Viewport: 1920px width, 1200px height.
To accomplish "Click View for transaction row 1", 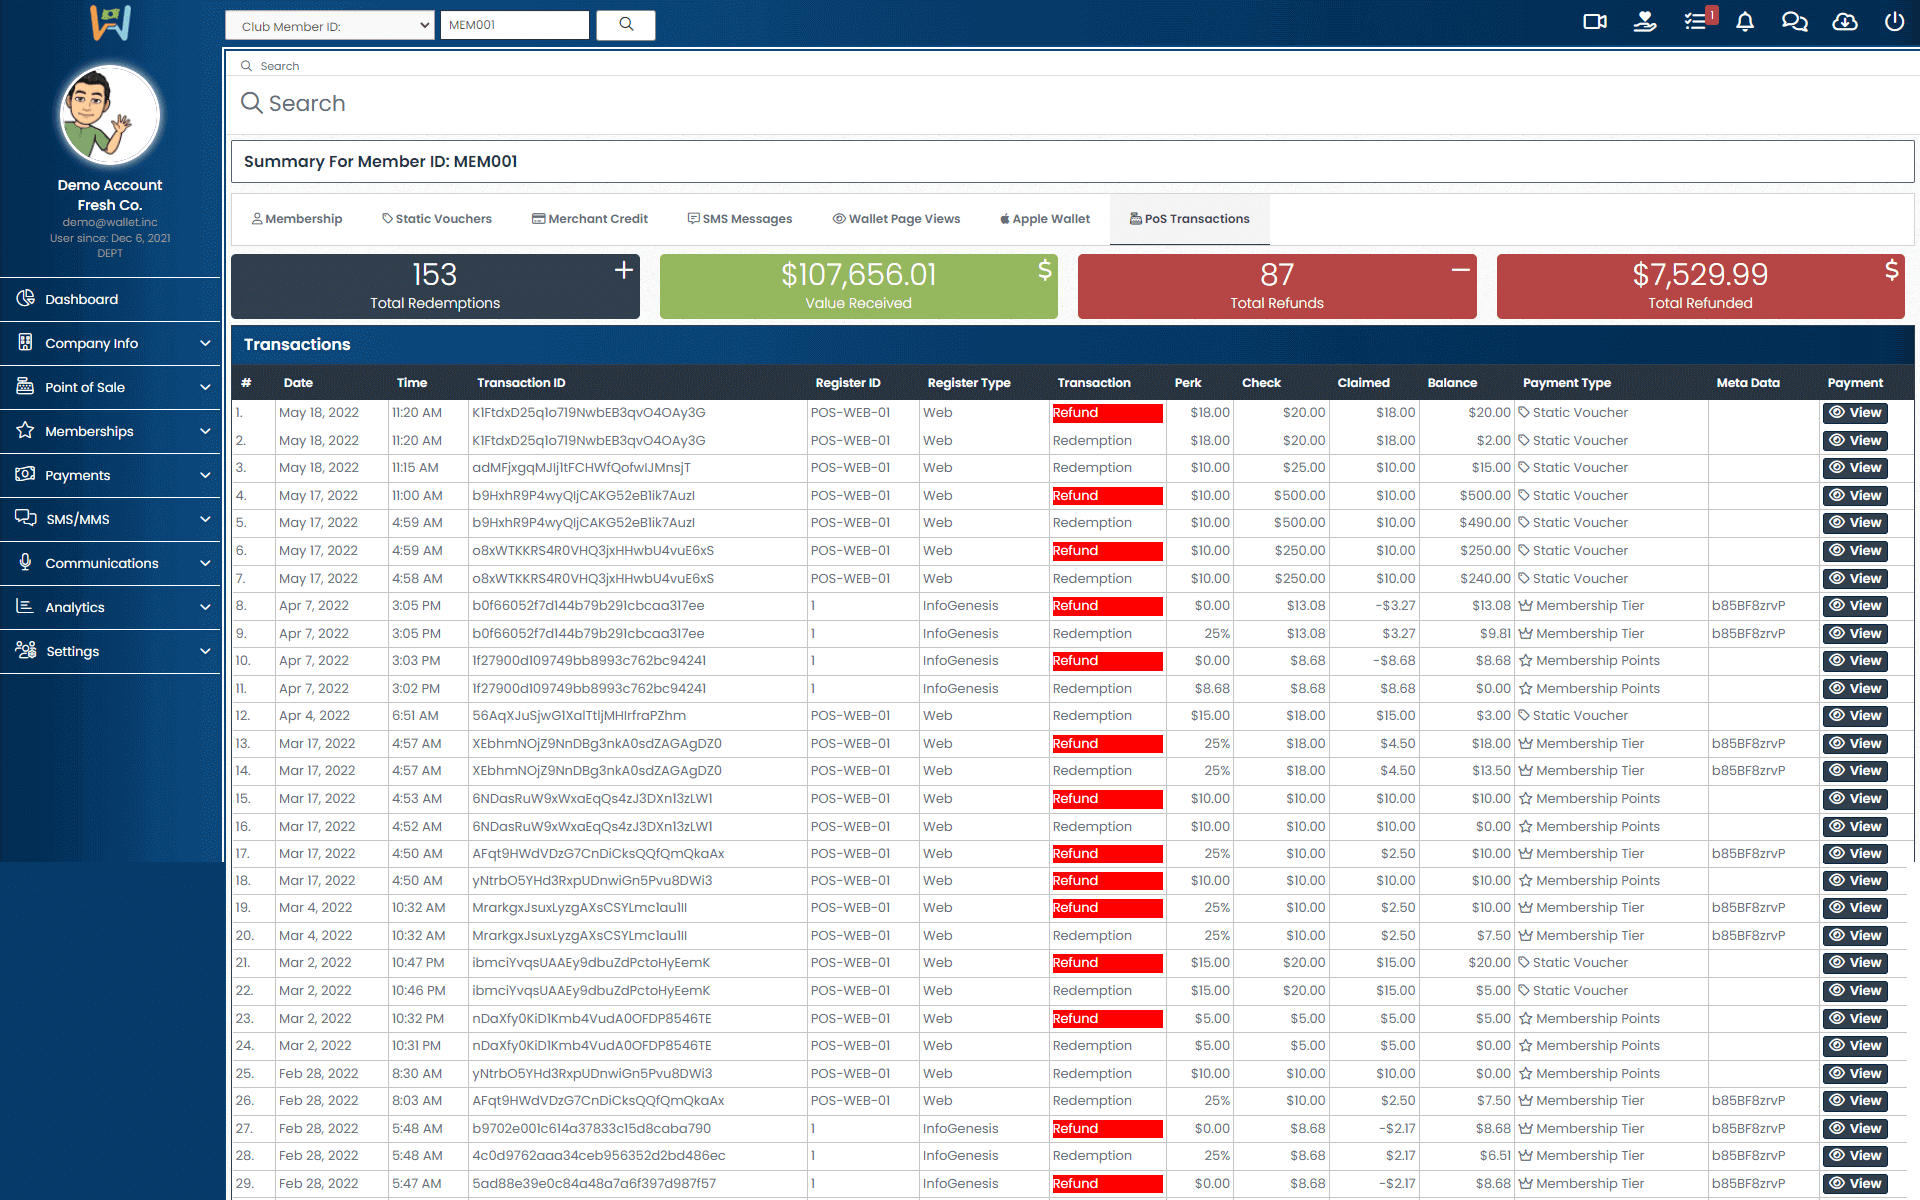I will pos(1855,413).
